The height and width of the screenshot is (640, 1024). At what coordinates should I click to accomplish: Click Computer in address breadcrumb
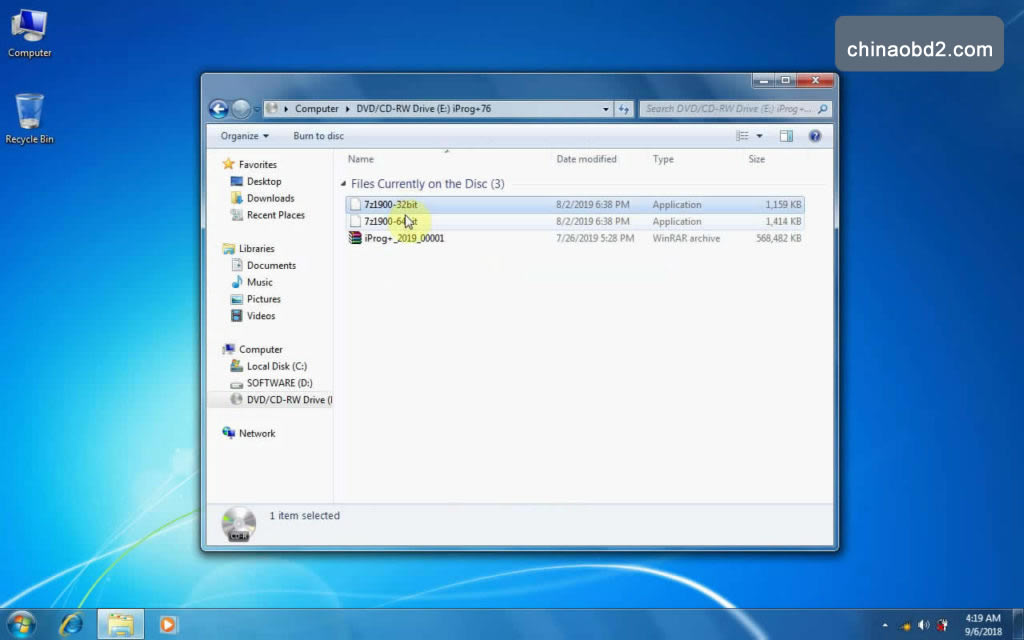[x=317, y=108]
